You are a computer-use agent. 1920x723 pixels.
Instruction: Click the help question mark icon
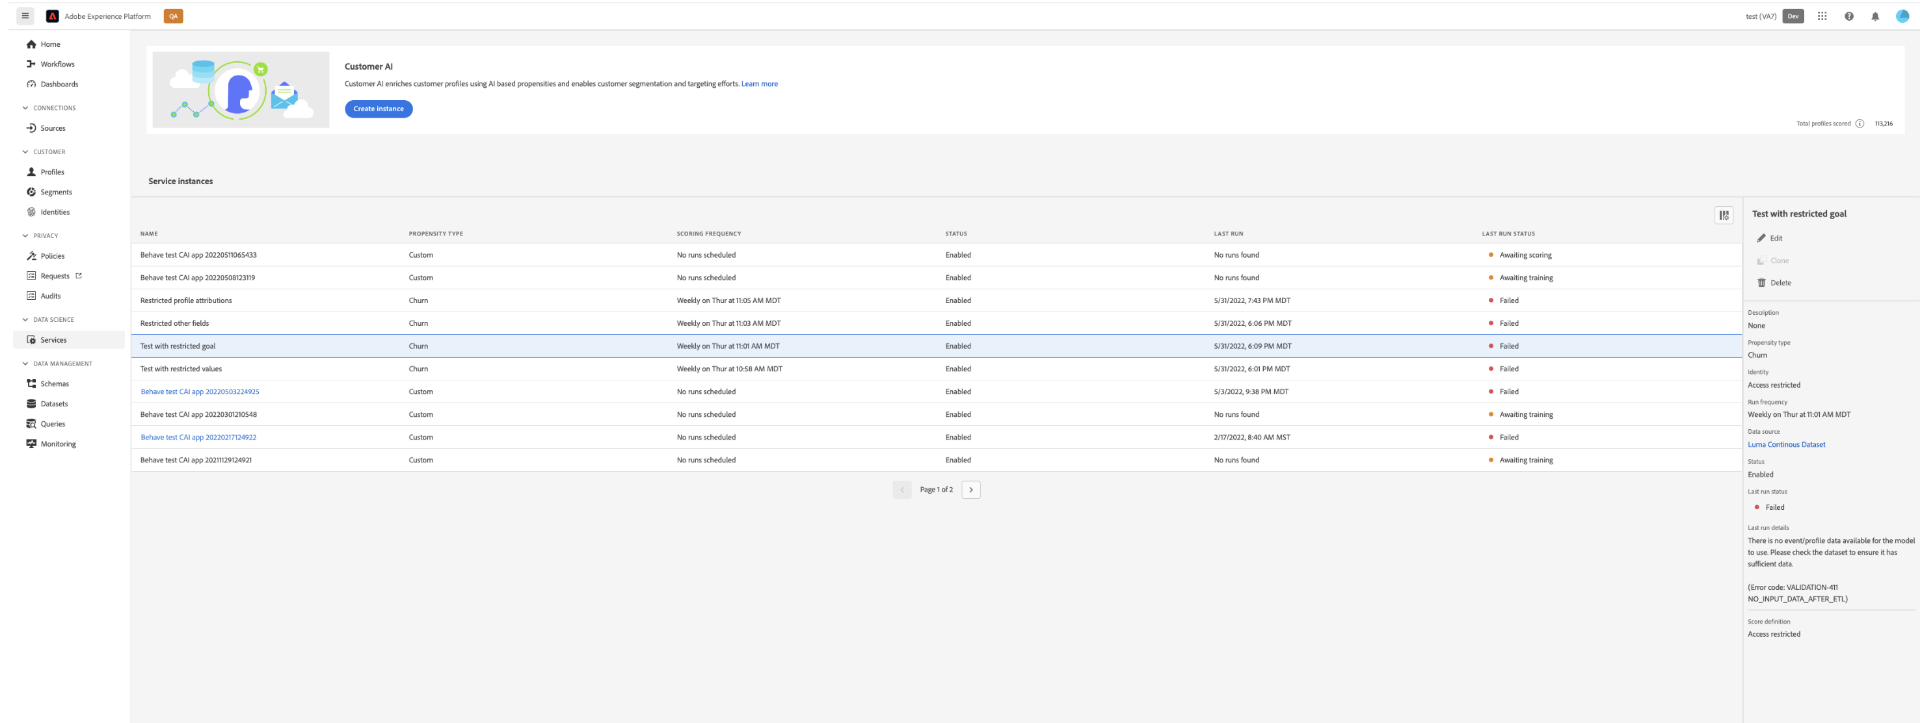[1848, 16]
